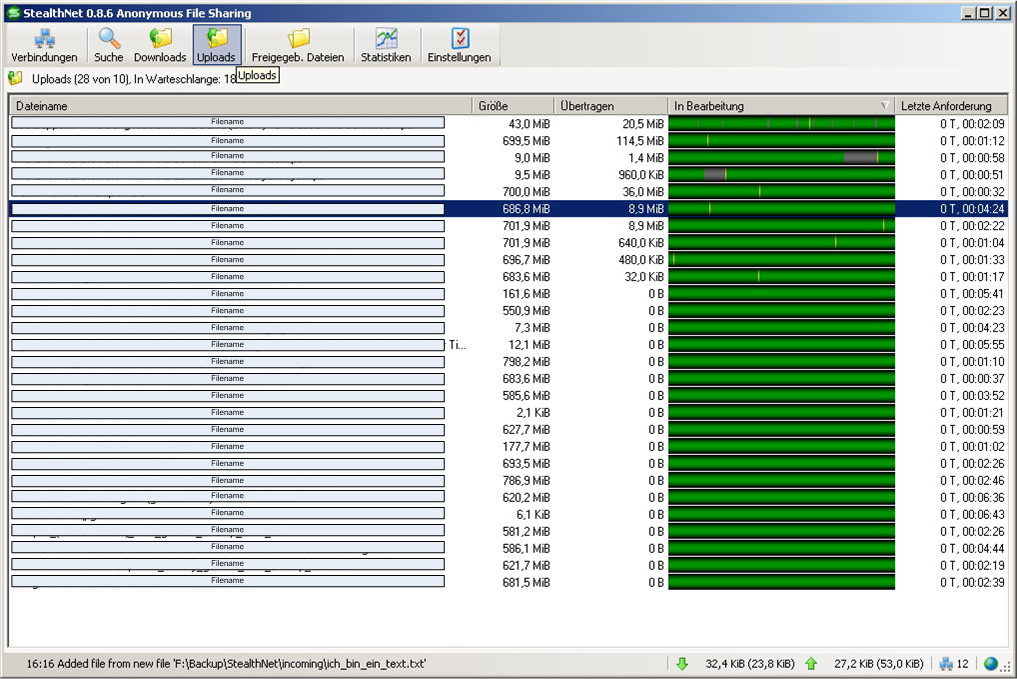Switch to the Downloads view
This screenshot has height=679, width=1017.
click(160, 45)
